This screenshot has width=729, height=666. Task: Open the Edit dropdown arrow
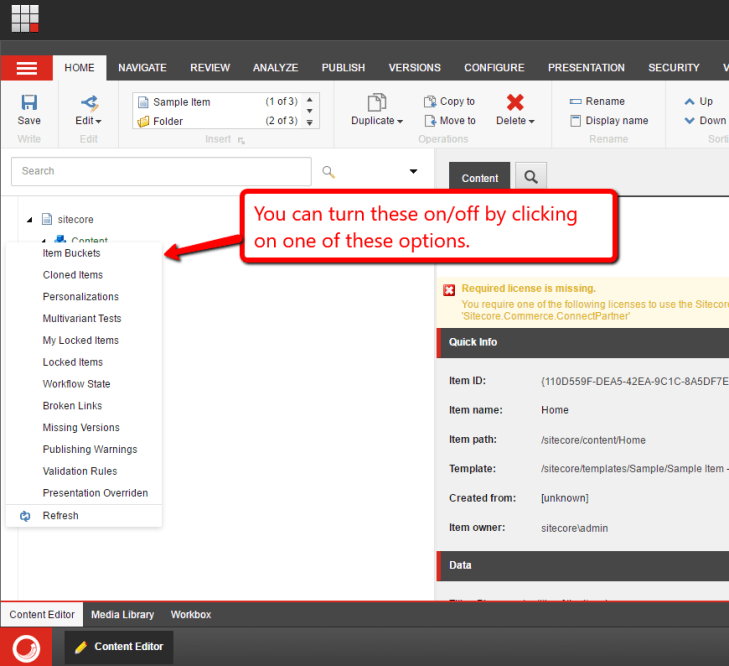99,121
